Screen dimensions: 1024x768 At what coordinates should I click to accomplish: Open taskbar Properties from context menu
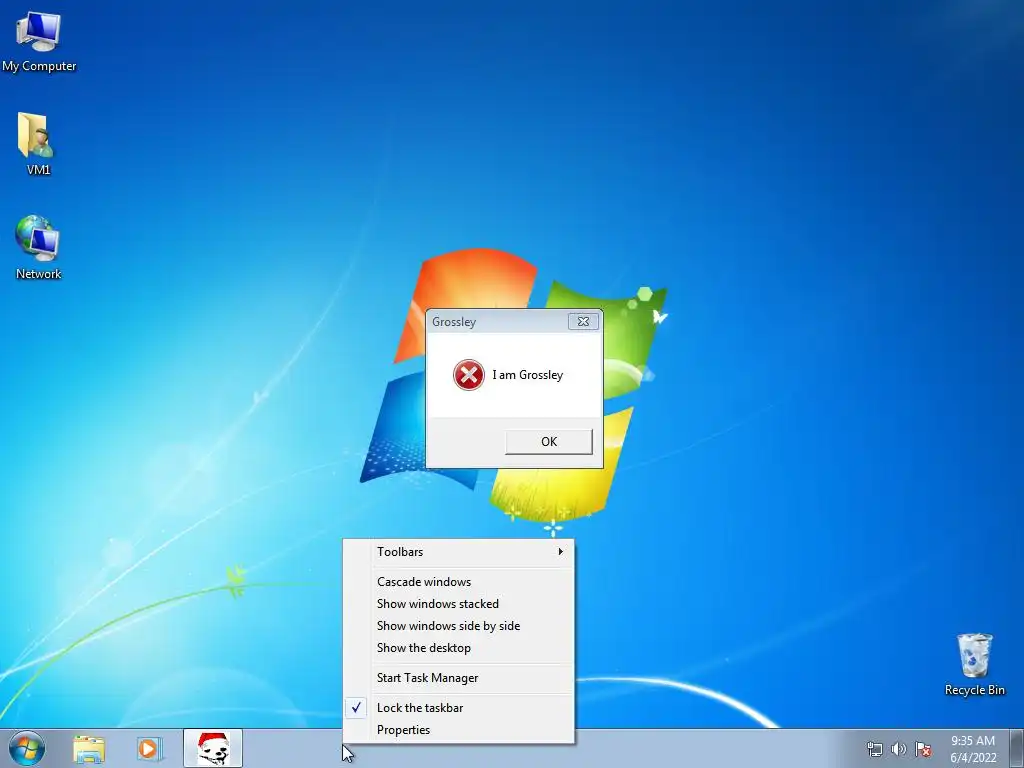point(458,730)
